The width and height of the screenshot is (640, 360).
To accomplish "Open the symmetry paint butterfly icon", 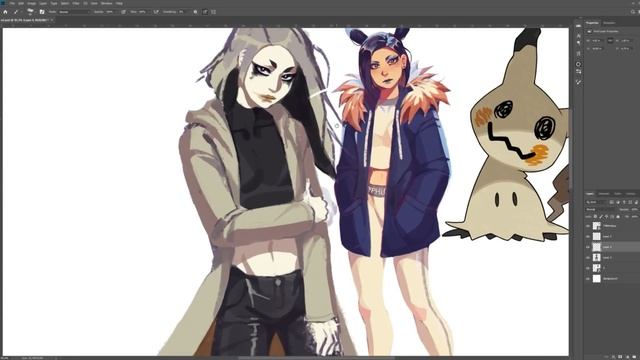I will (x=213, y=12).
